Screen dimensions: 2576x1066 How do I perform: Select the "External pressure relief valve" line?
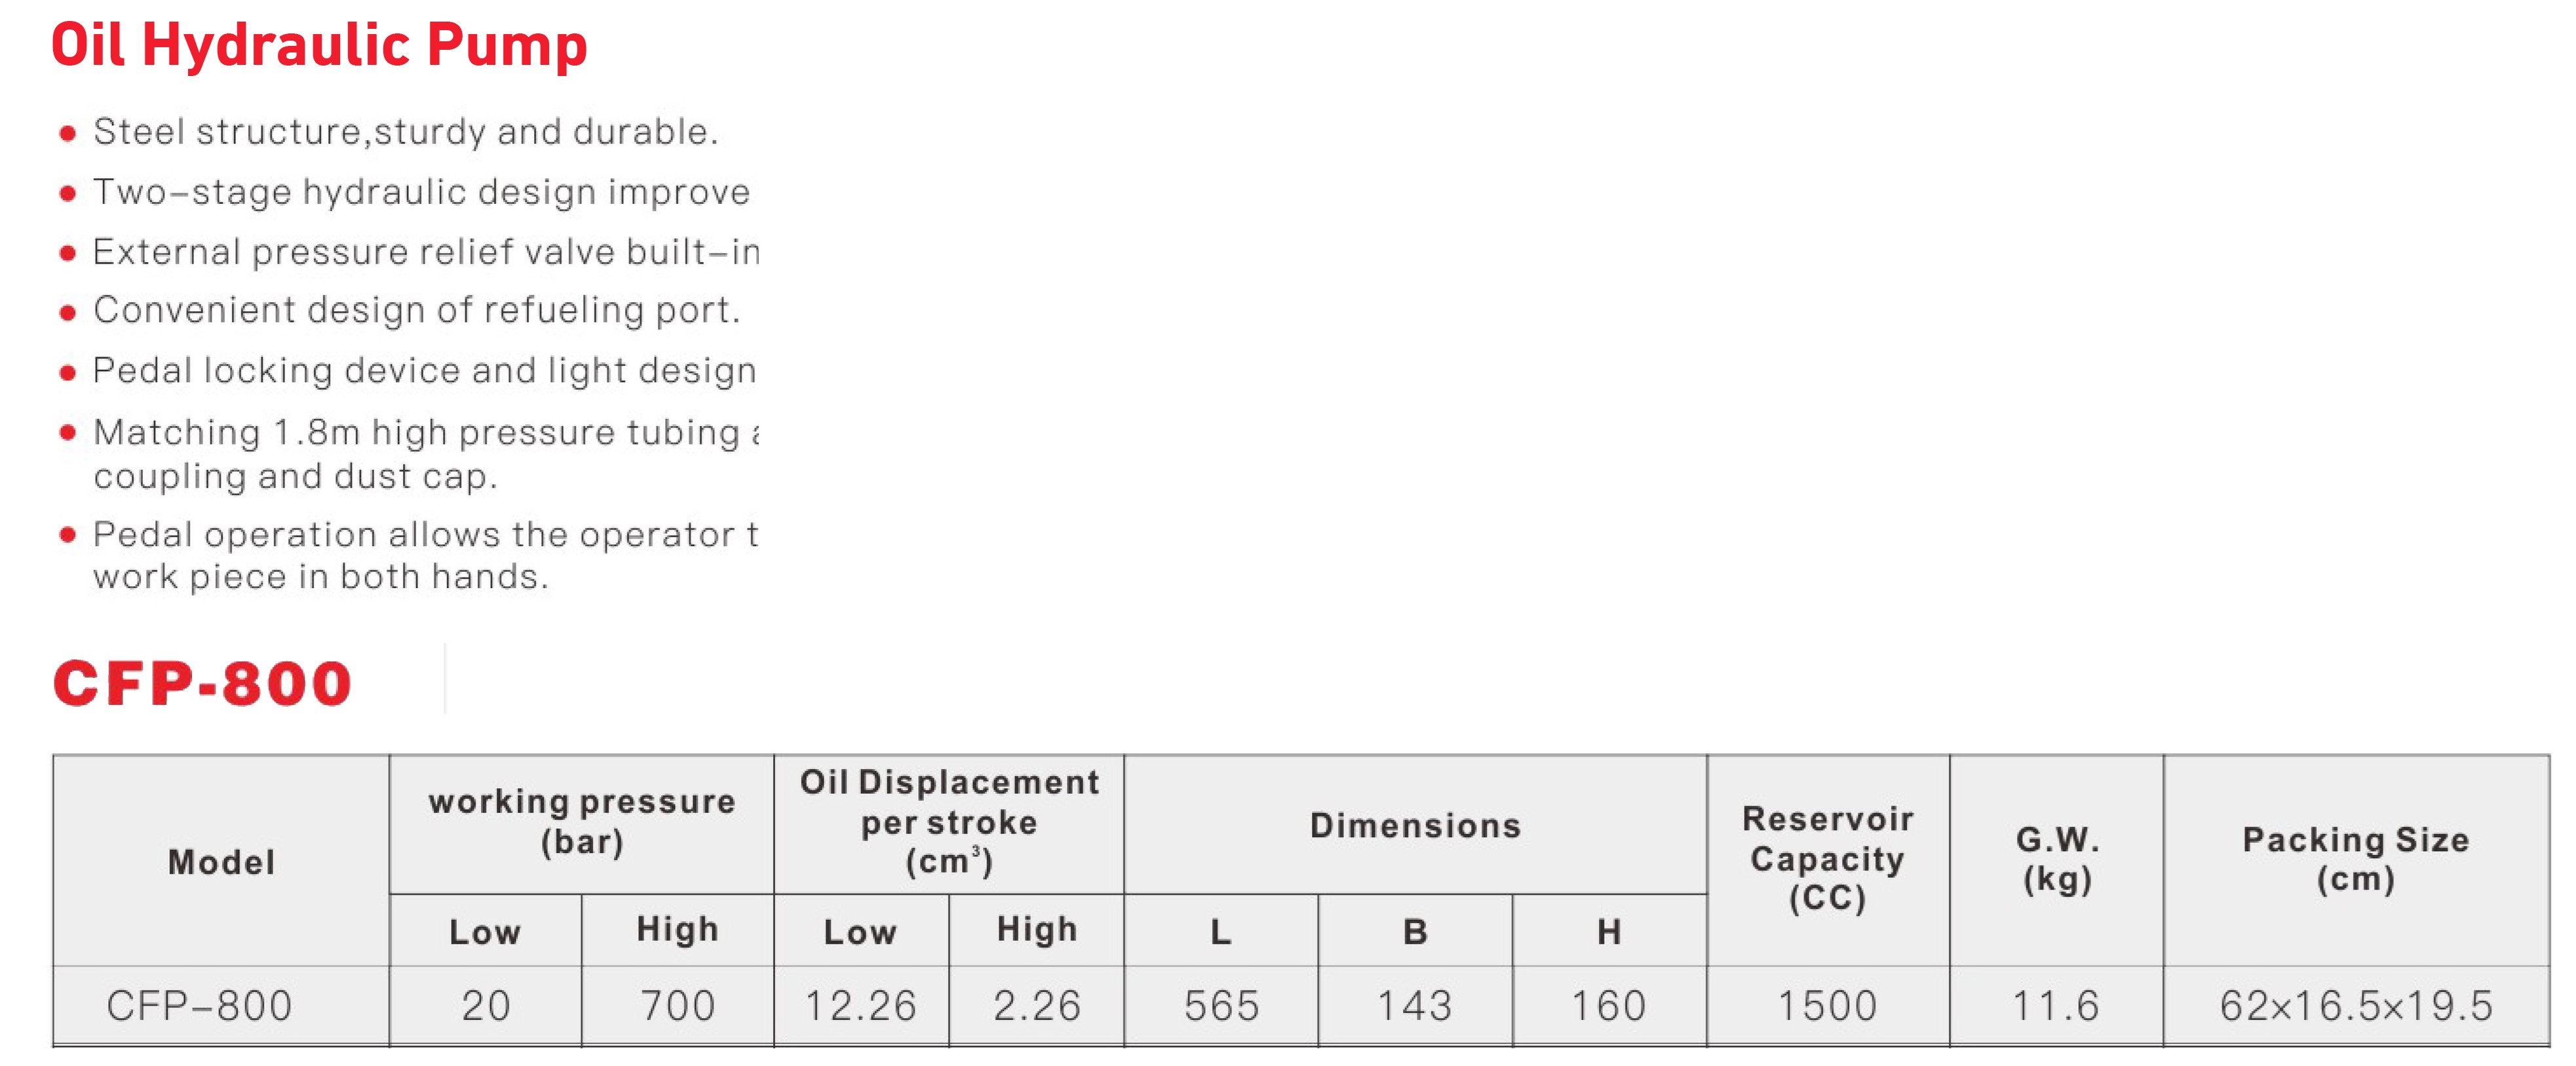point(425,252)
